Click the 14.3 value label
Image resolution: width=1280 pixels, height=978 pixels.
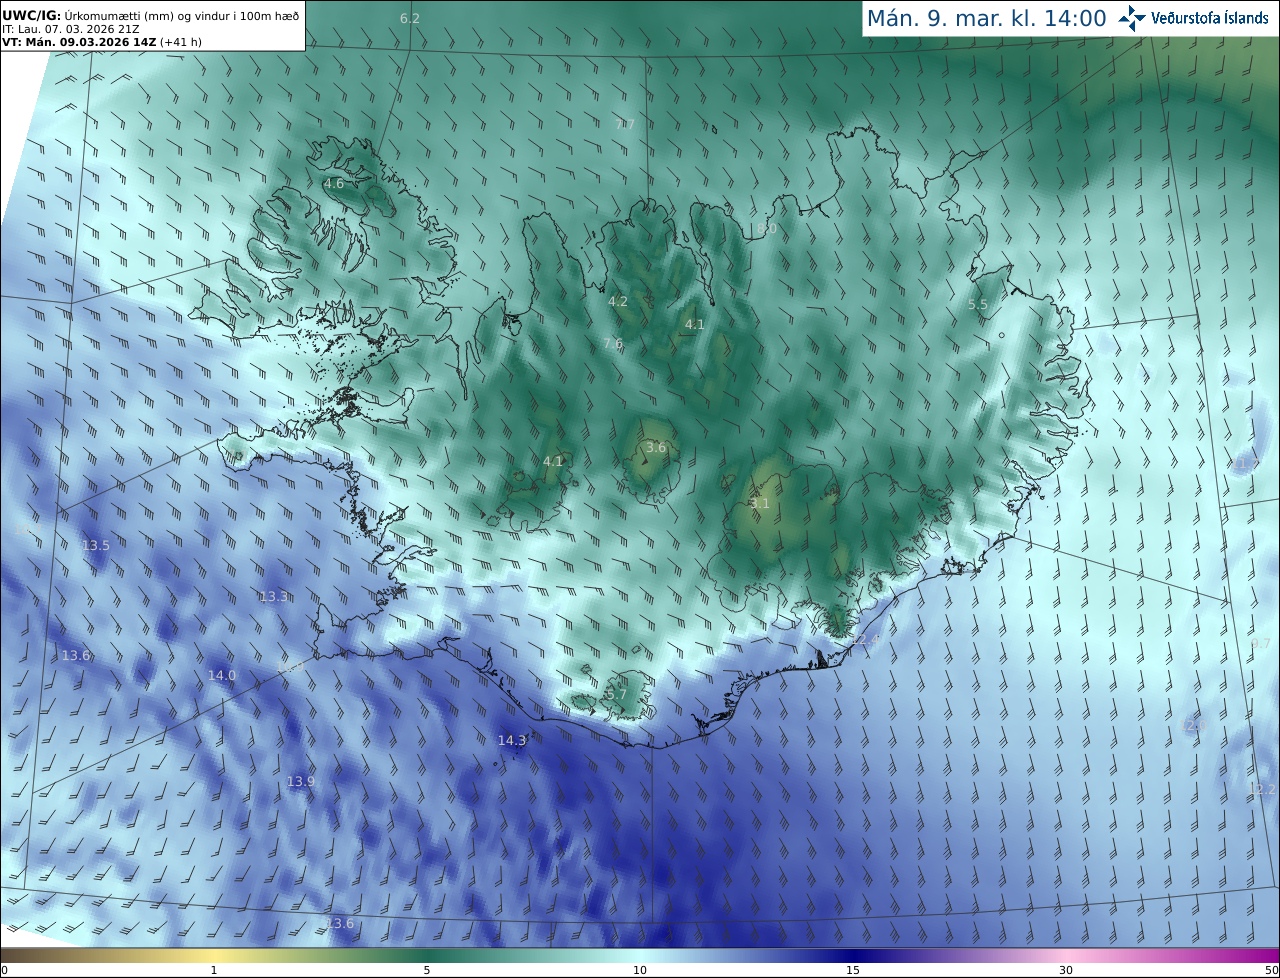[x=512, y=741]
